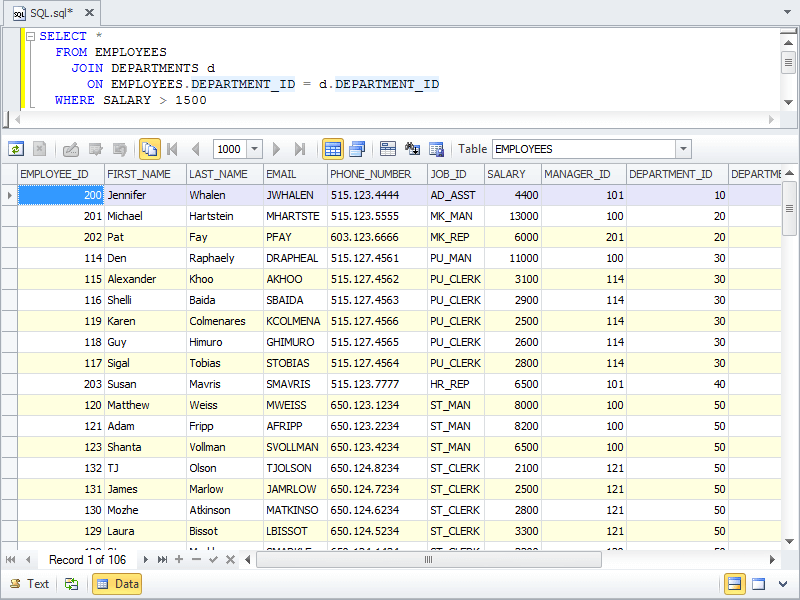
Task: Click the editor scroll down arrow
Action: [x=788, y=102]
